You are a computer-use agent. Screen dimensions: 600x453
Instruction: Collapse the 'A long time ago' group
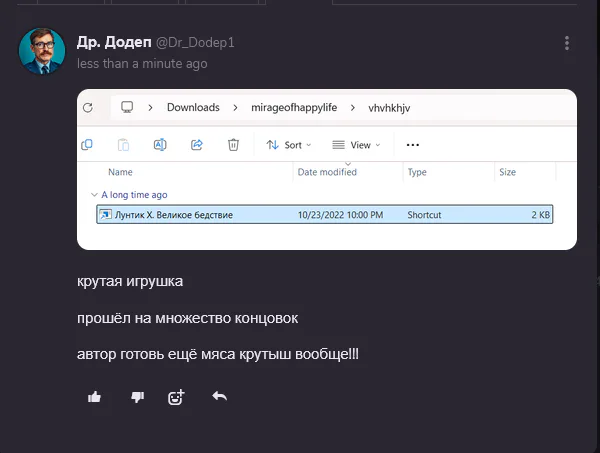pyautogui.click(x=94, y=195)
